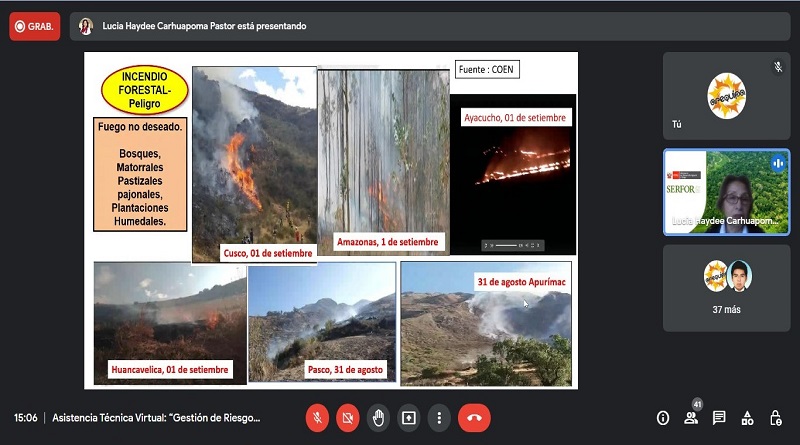Open the chat messages icon
The height and width of the screenshot is (445, 800).
click(x=719, y=418)
